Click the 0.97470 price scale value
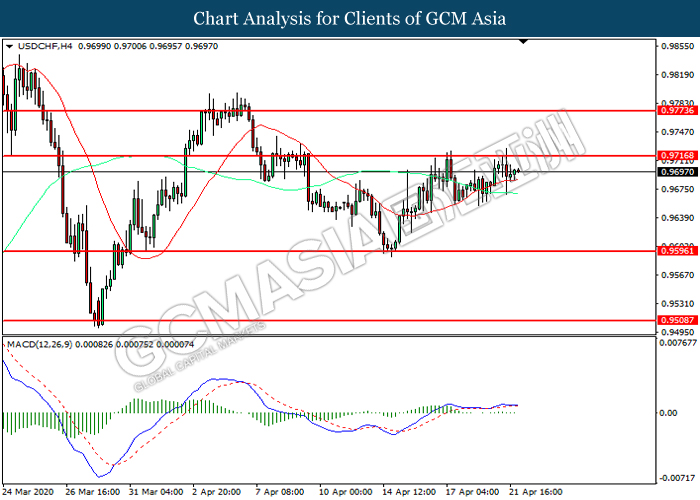 point(678,132)
